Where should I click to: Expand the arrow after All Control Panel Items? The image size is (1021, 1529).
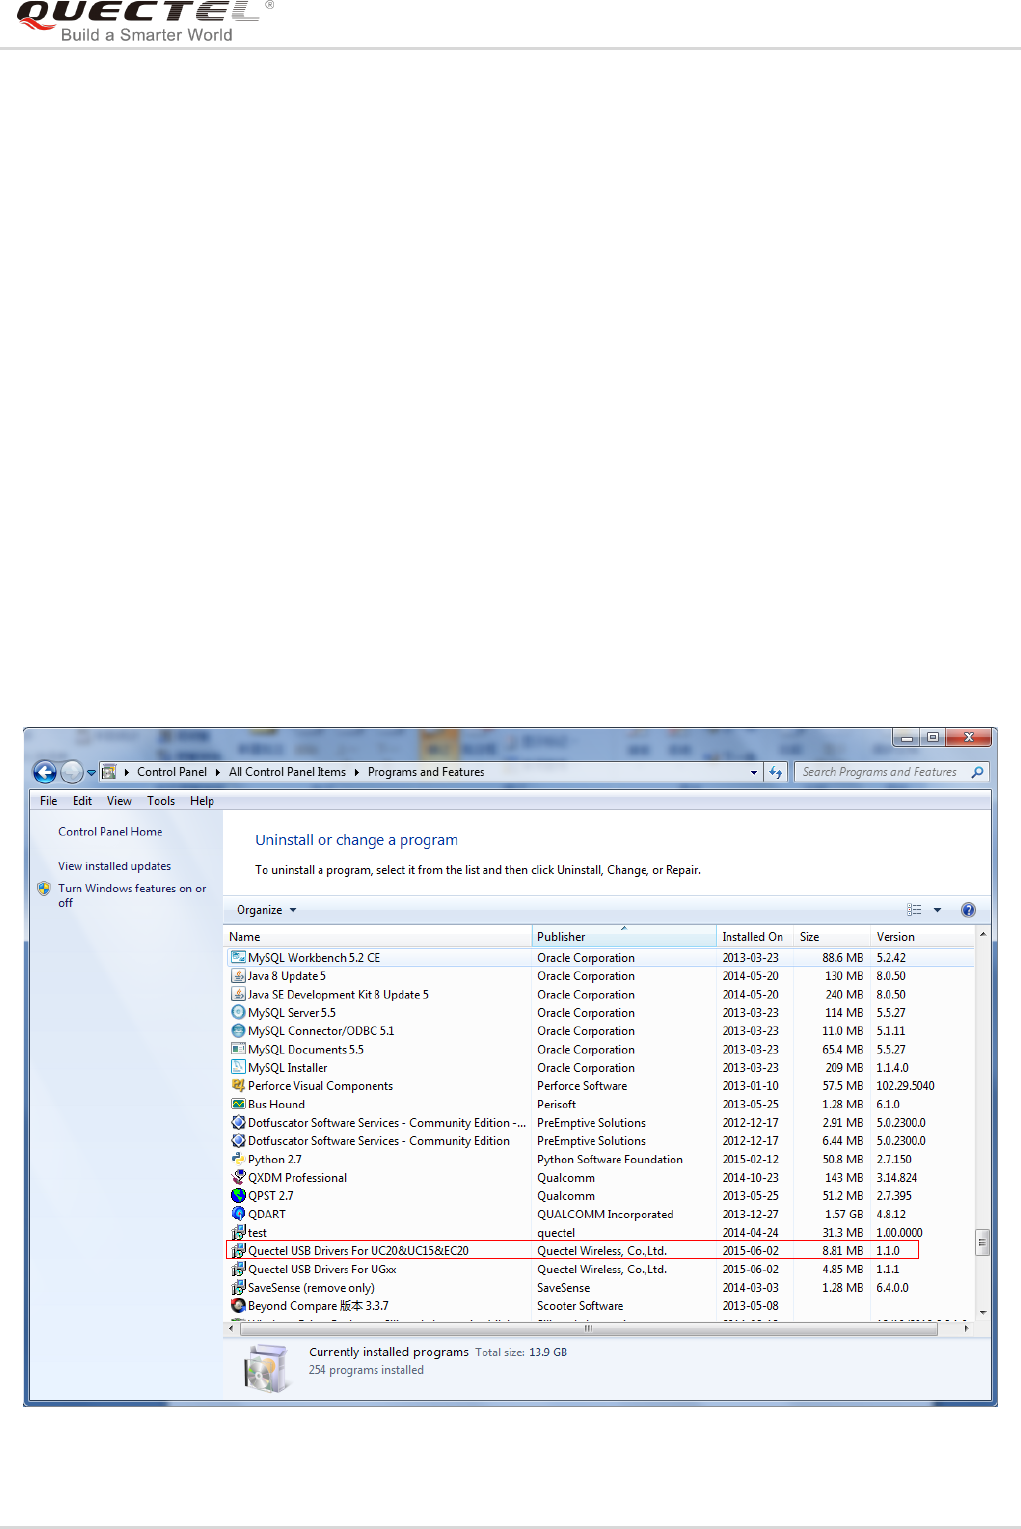[x=357, y=773]
